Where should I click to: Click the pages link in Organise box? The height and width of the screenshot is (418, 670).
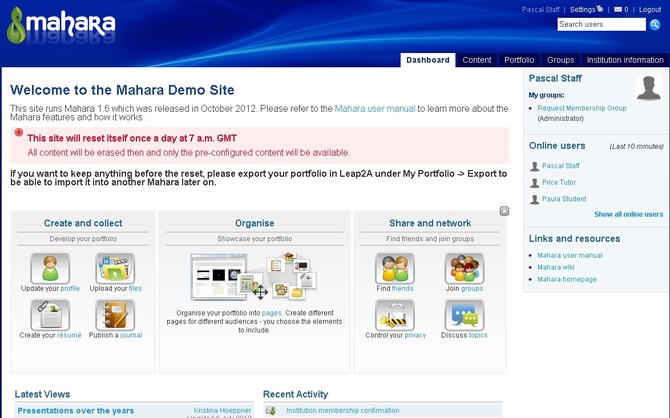(x=271, y=313)
